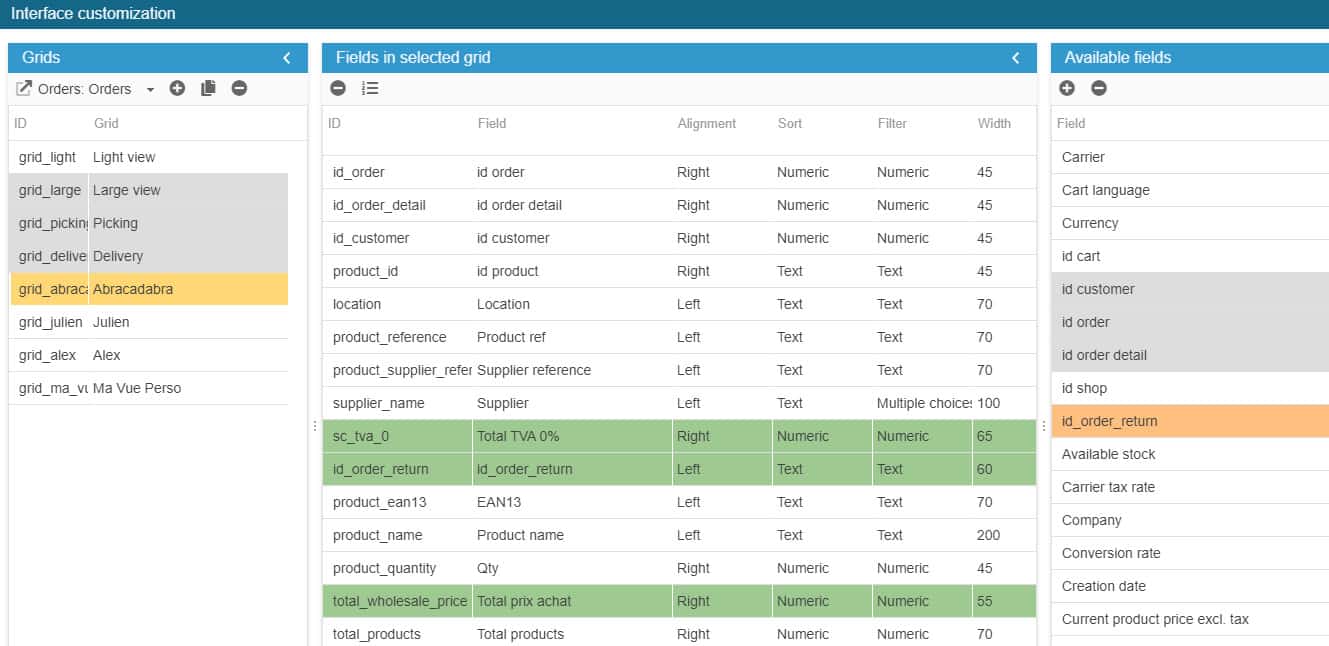
Task: Open the Multiple choices filter cell for supplier_name
Action: [923, 403]
